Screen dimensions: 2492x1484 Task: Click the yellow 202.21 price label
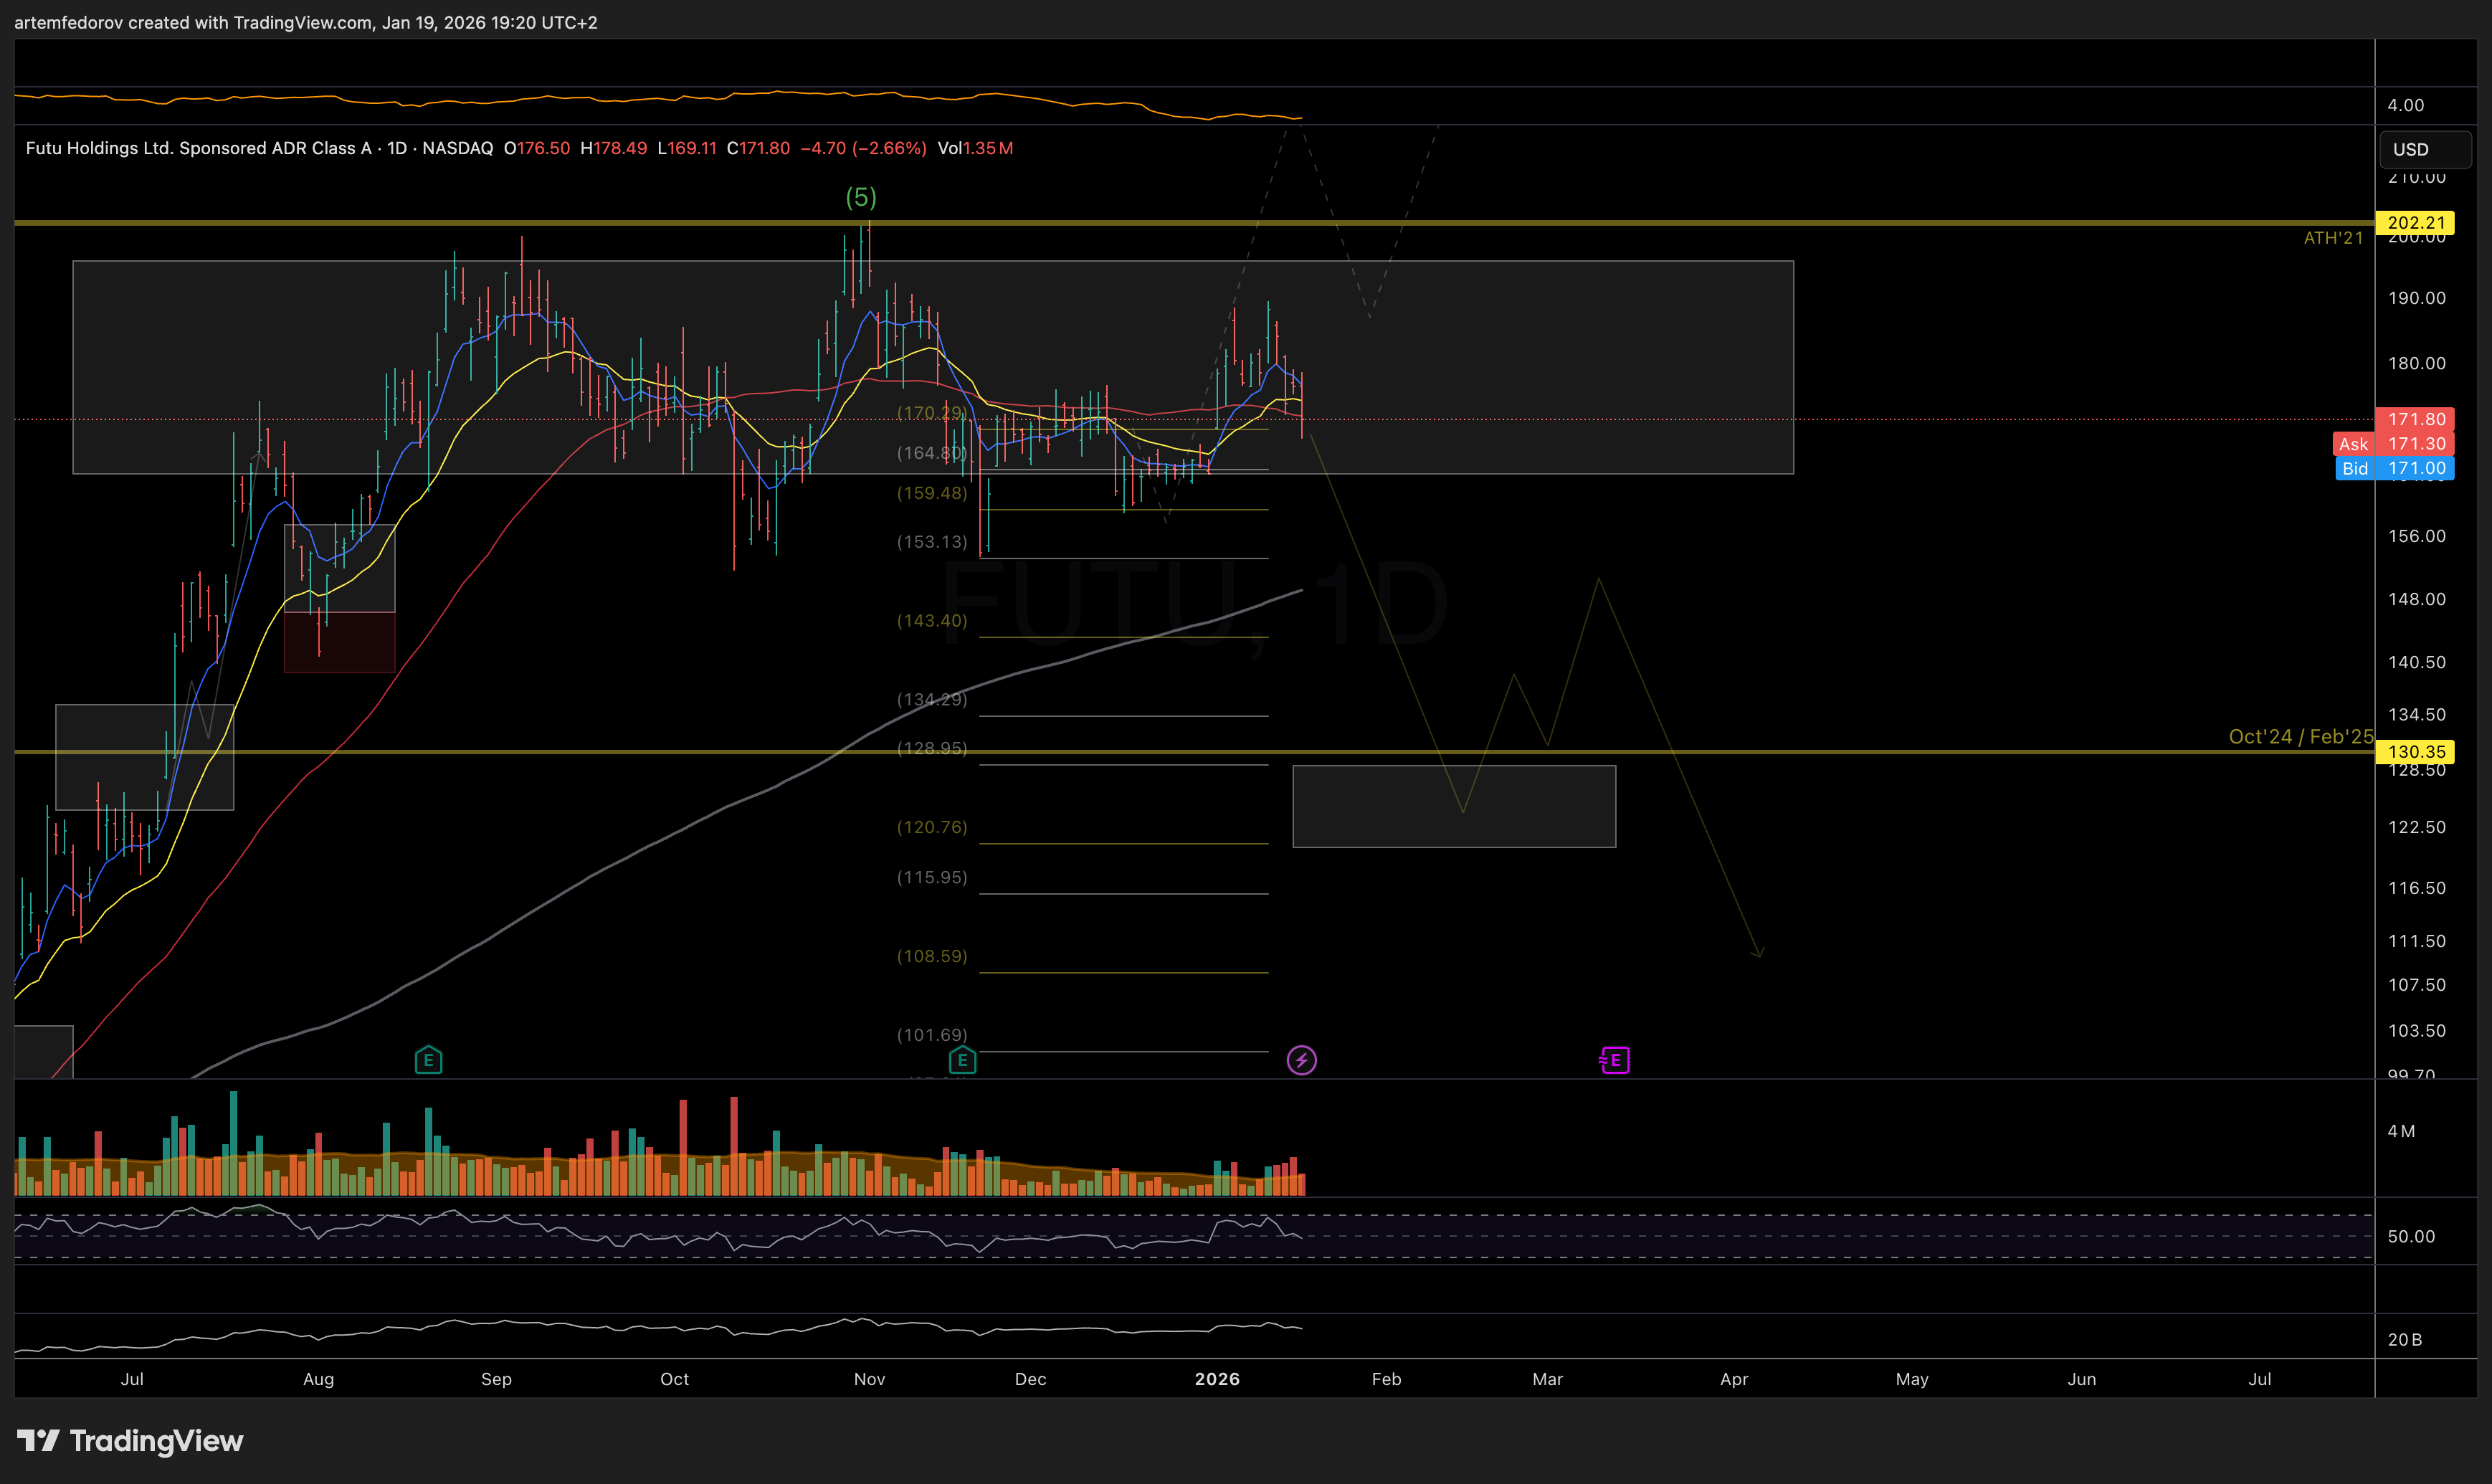tap(2415, 223)
